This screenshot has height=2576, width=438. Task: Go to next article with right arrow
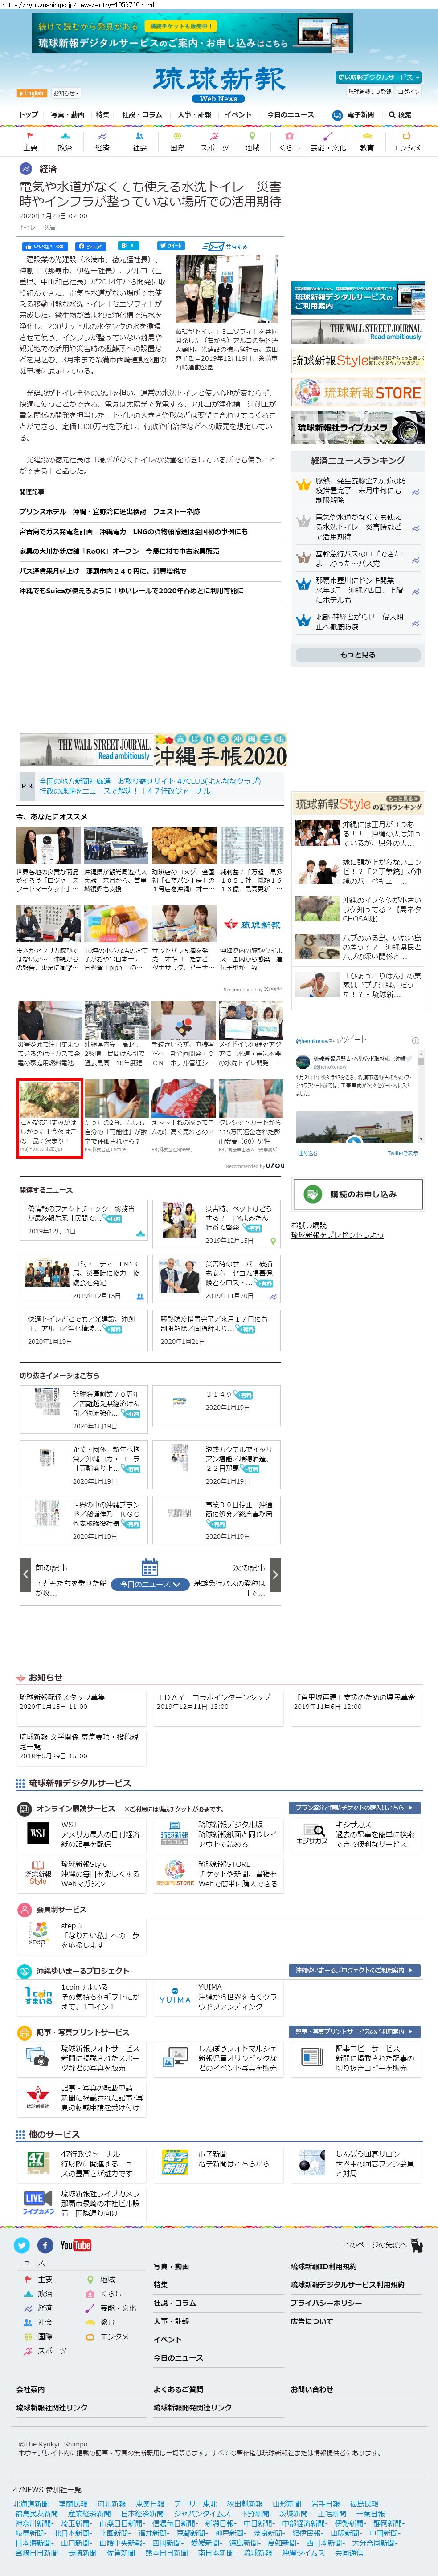(275, 1575)
